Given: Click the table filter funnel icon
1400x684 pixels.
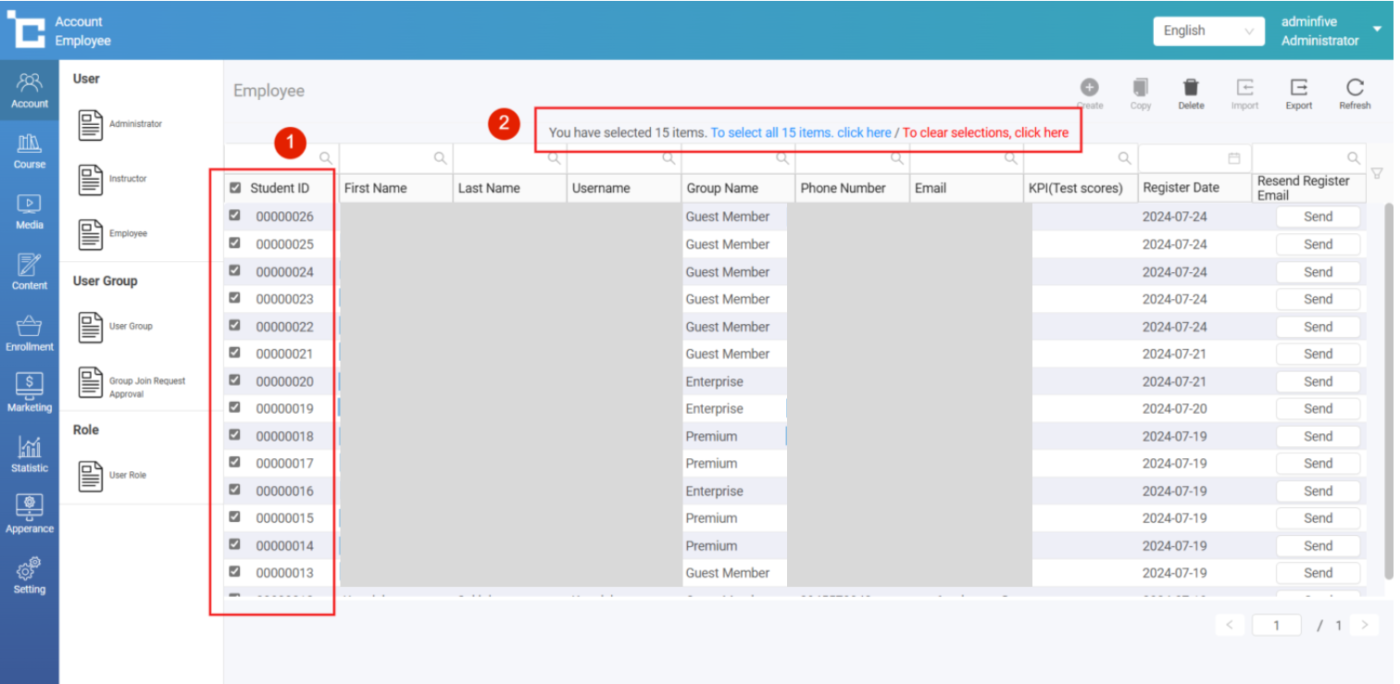Looking at the screenshot, I should point(1377,174).
